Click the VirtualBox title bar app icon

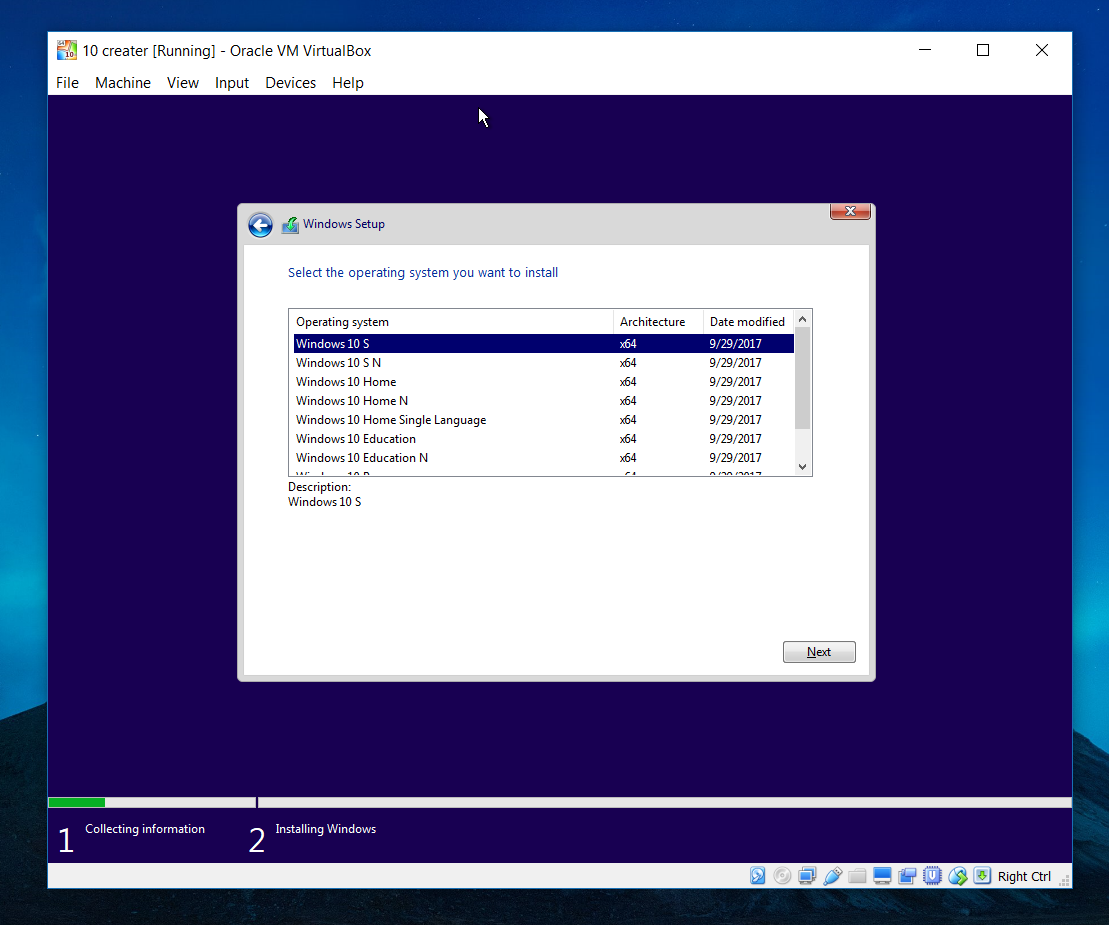(x=66, y=50)
